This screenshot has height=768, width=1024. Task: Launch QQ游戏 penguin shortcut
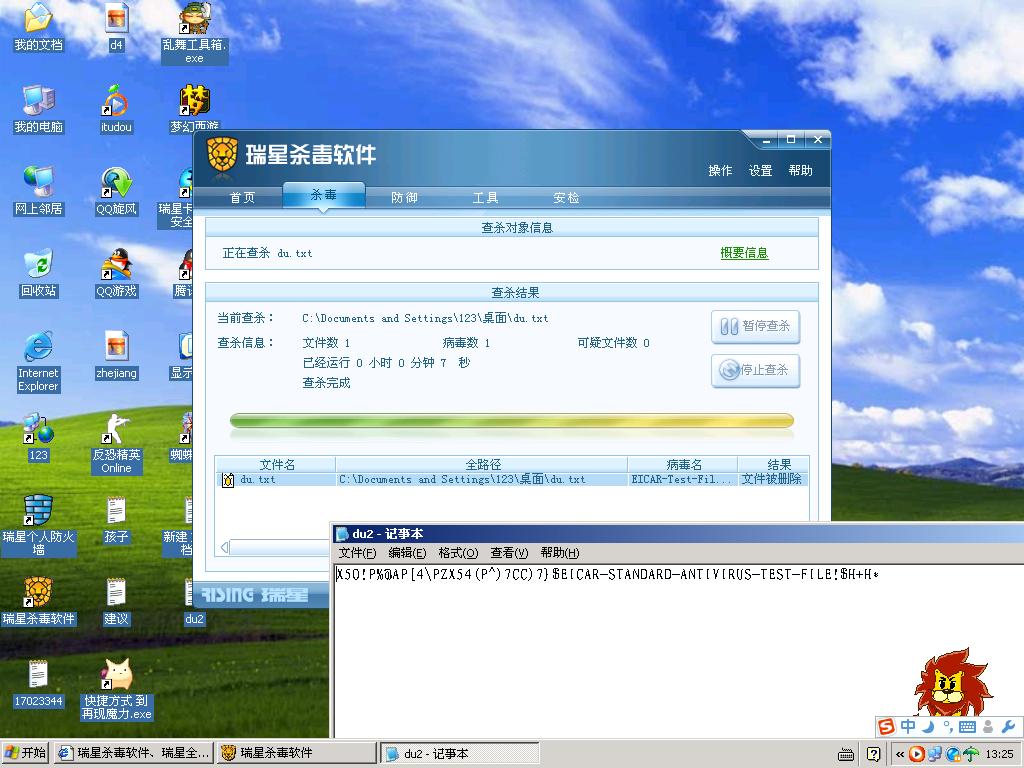click(x=116, y=273)
